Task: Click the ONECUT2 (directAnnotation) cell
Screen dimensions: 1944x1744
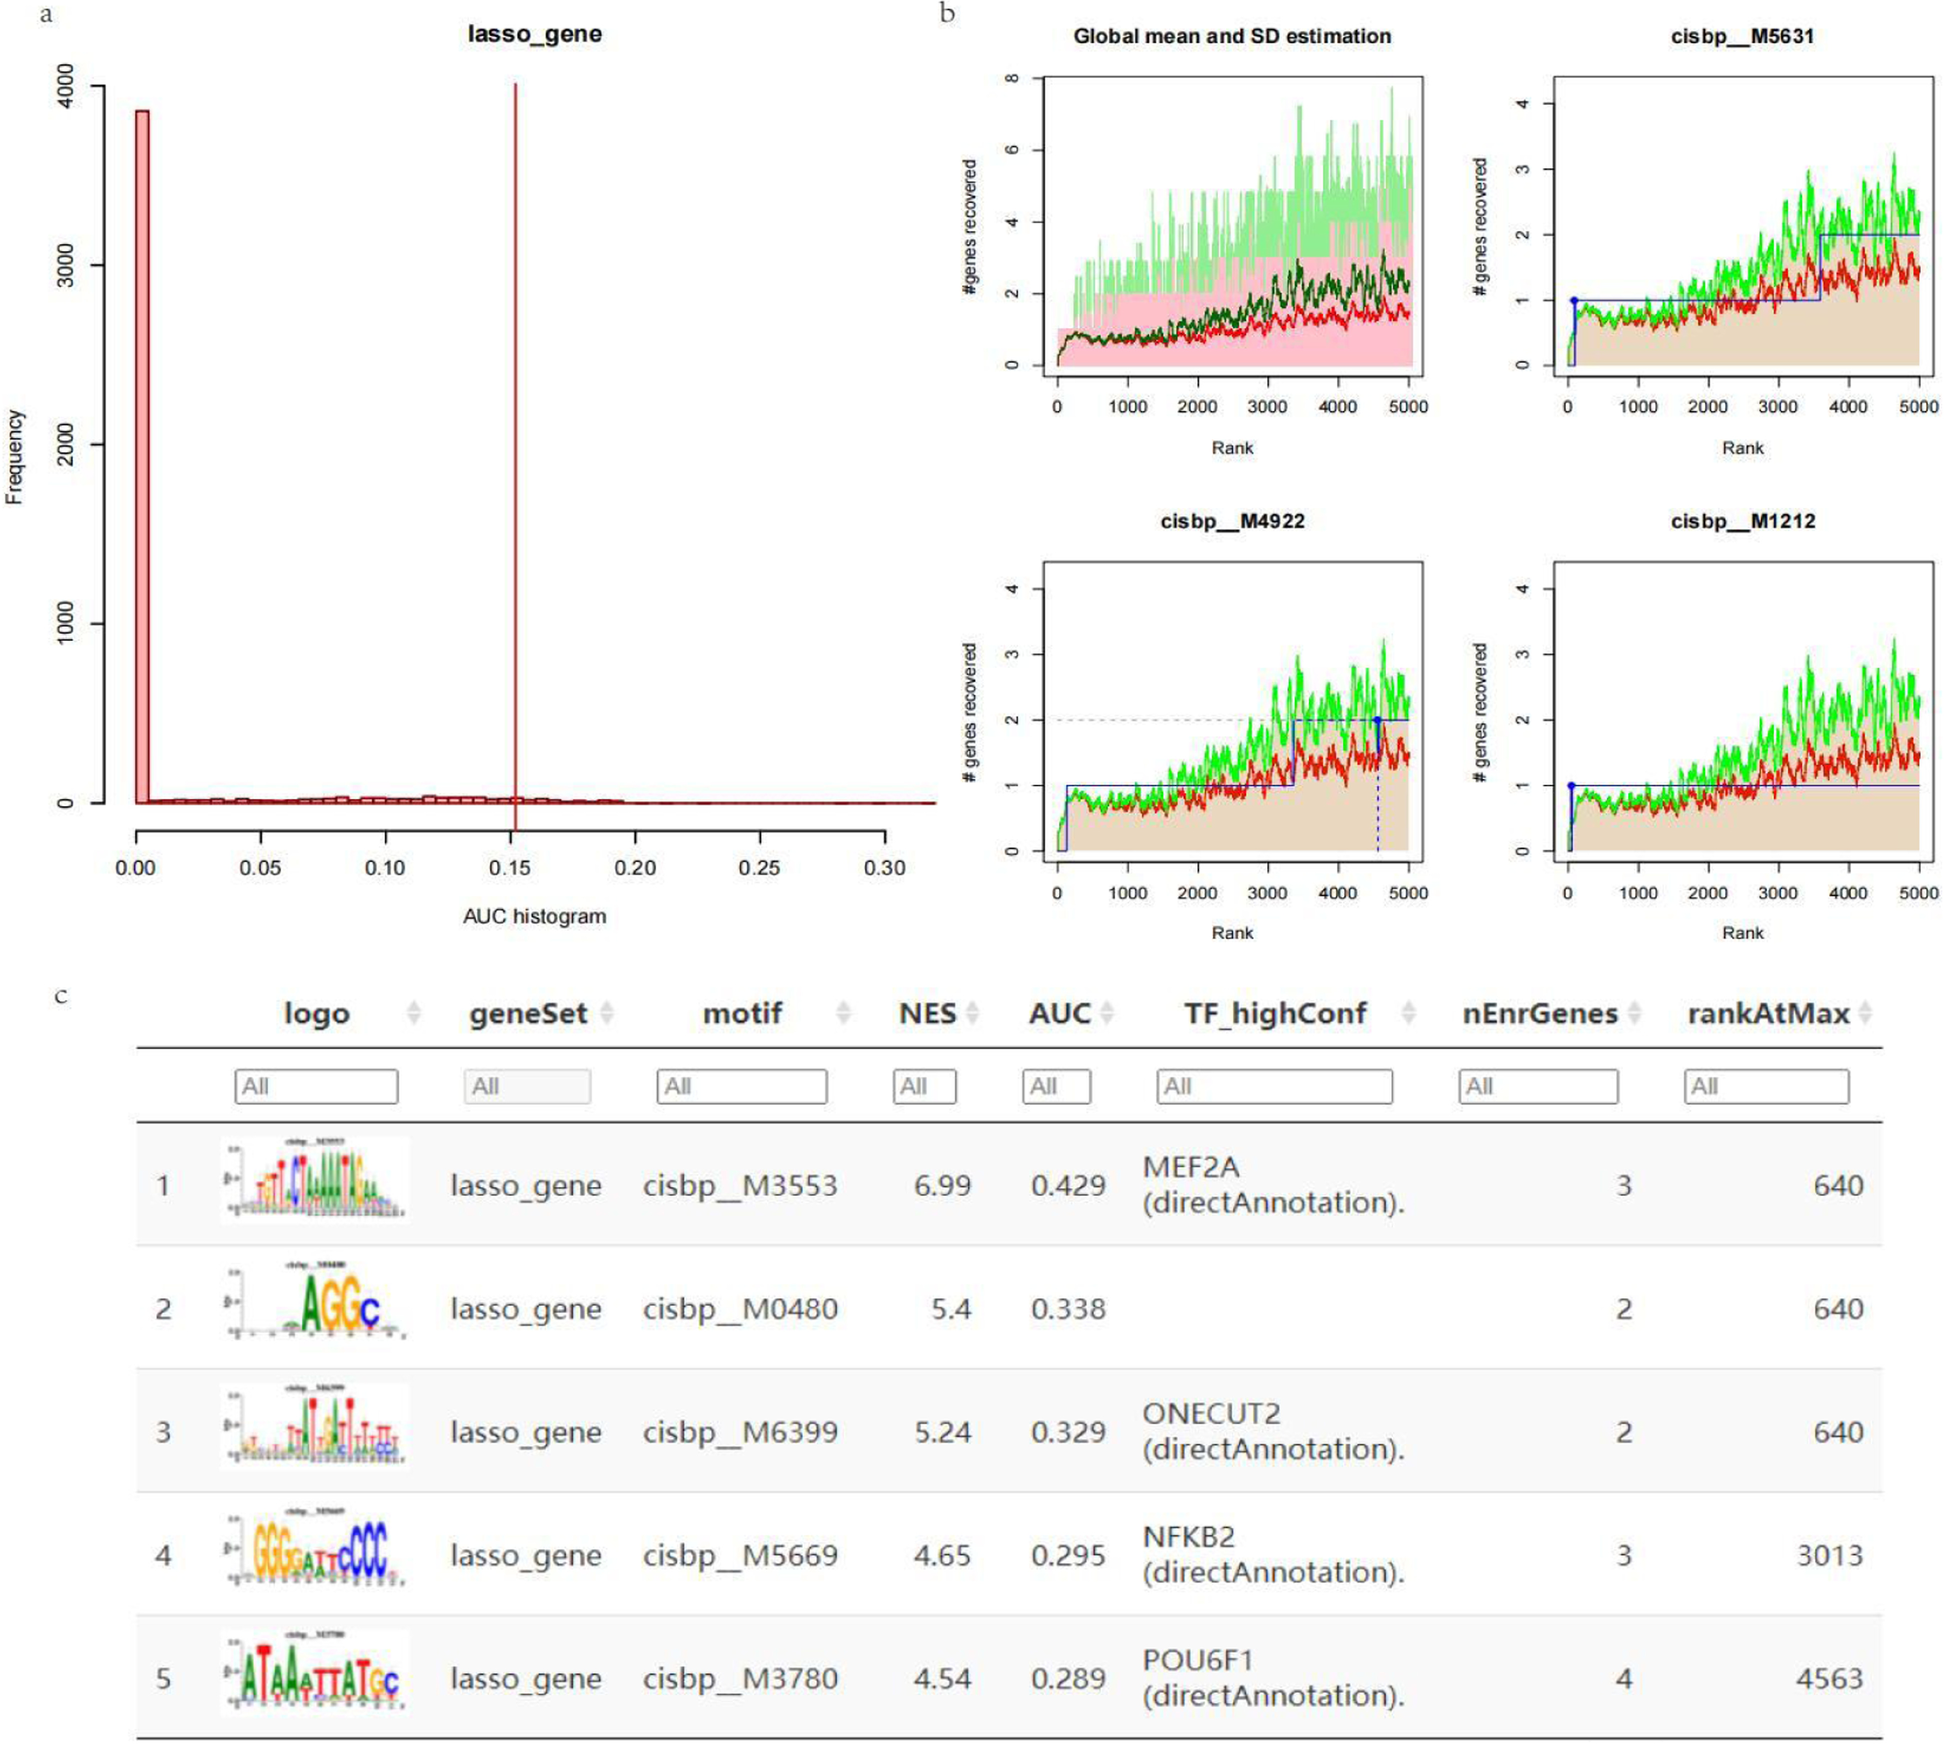Action: pos(1274,1431)
